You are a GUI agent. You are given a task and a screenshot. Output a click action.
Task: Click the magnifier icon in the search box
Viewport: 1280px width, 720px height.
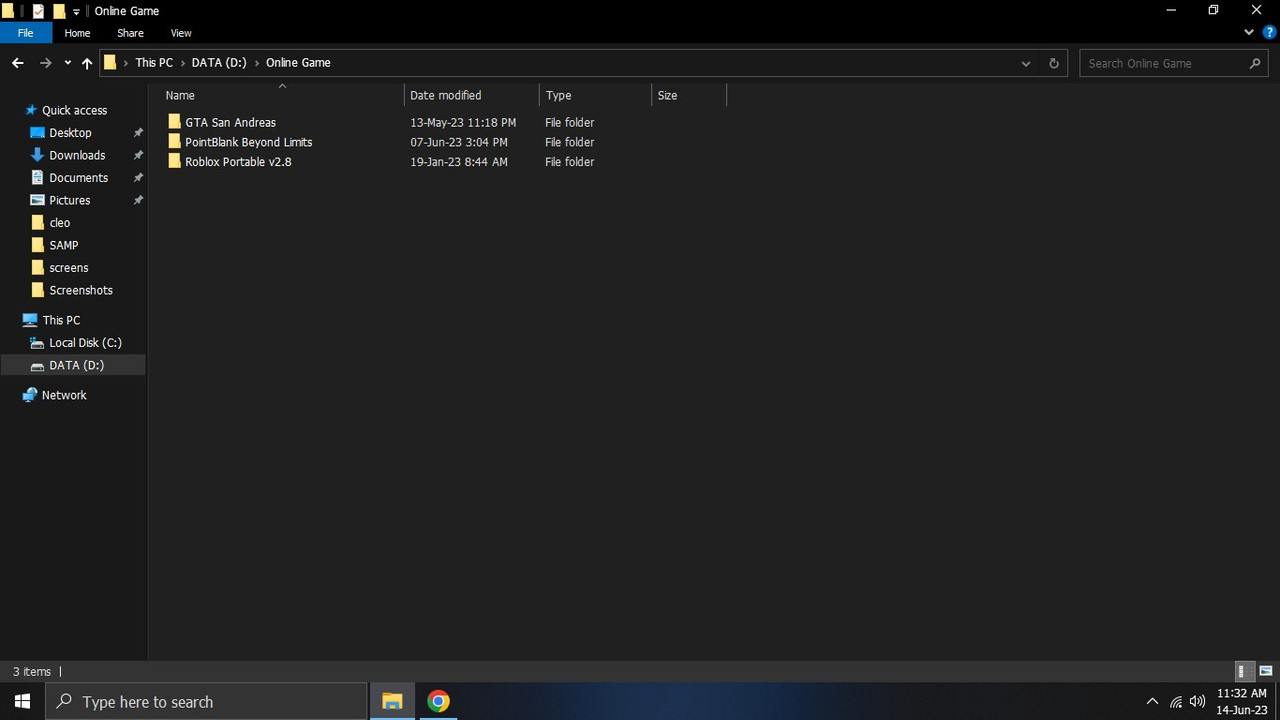pos(1256,63)
